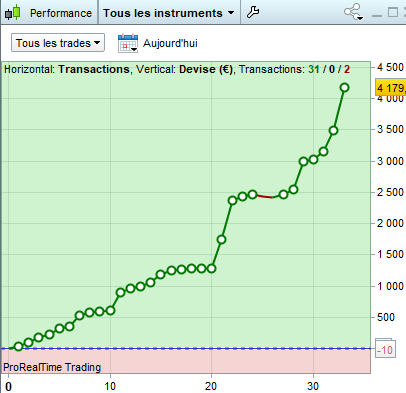This screenshot has width=406, height=393.
Task: Open the wrench settings icon
Action: point(253,12)
